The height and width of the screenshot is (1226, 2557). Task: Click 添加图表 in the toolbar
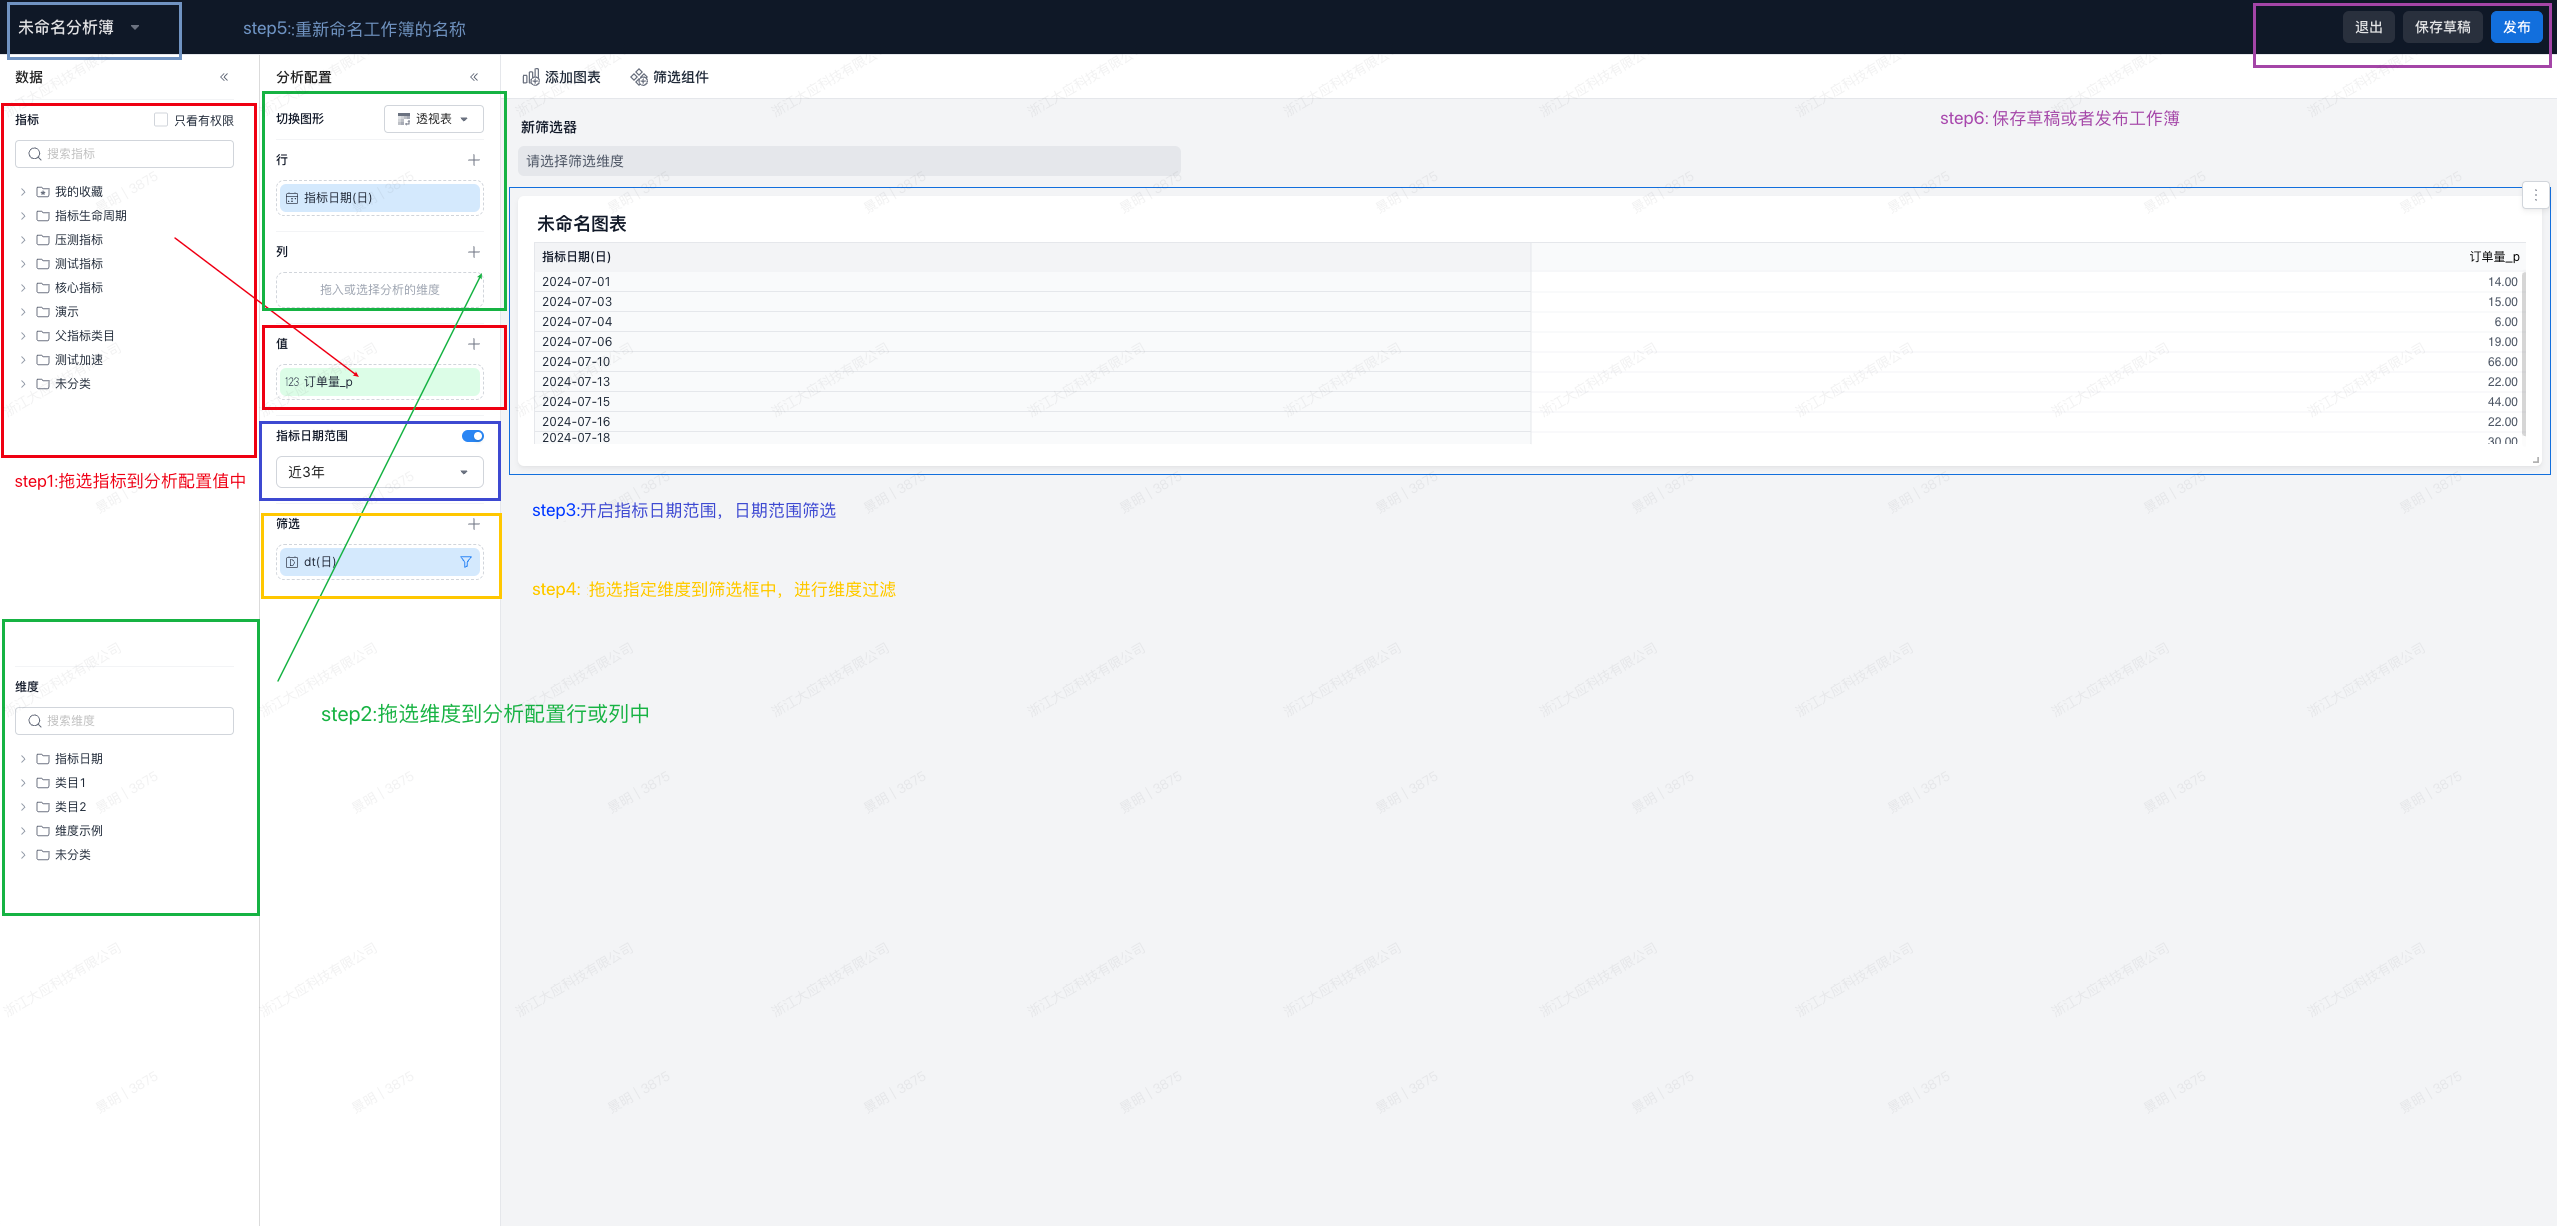[562, 77]
